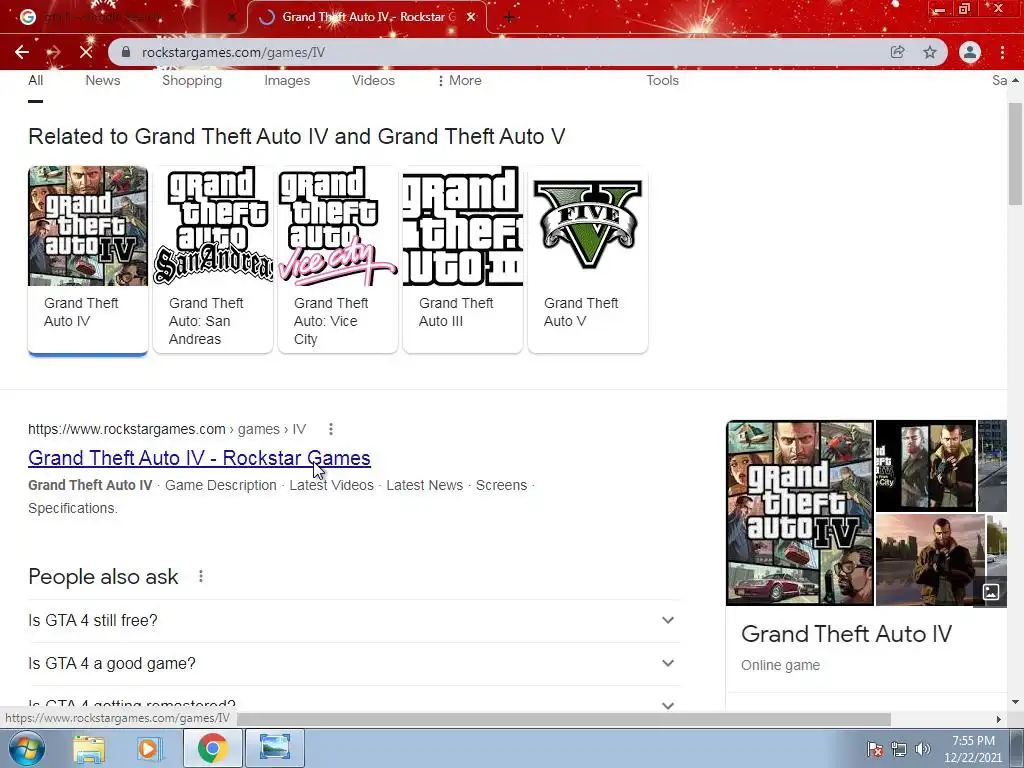The height and width of the screenshot is (768, 1024).
Task: Open the large GTA IV cover image
Action: (800, 513)
